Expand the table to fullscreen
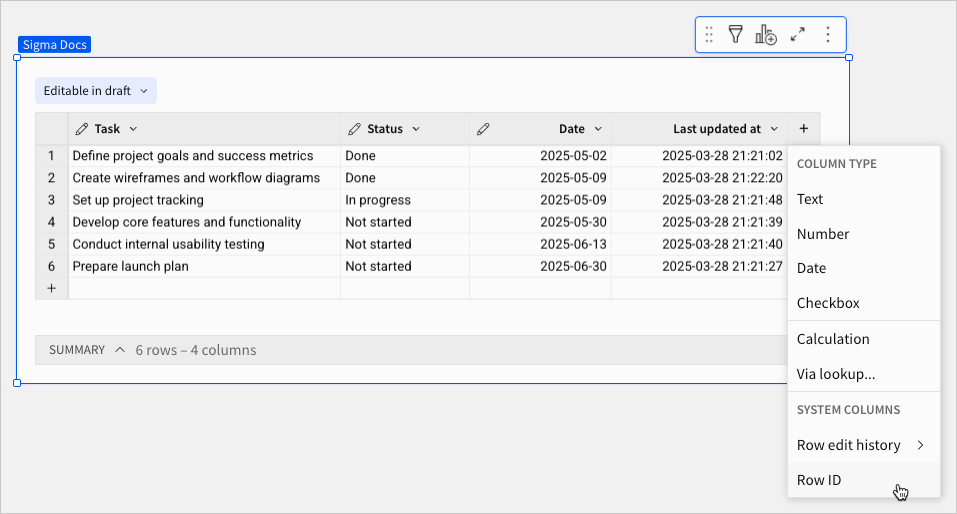 [x=798, y=35]
